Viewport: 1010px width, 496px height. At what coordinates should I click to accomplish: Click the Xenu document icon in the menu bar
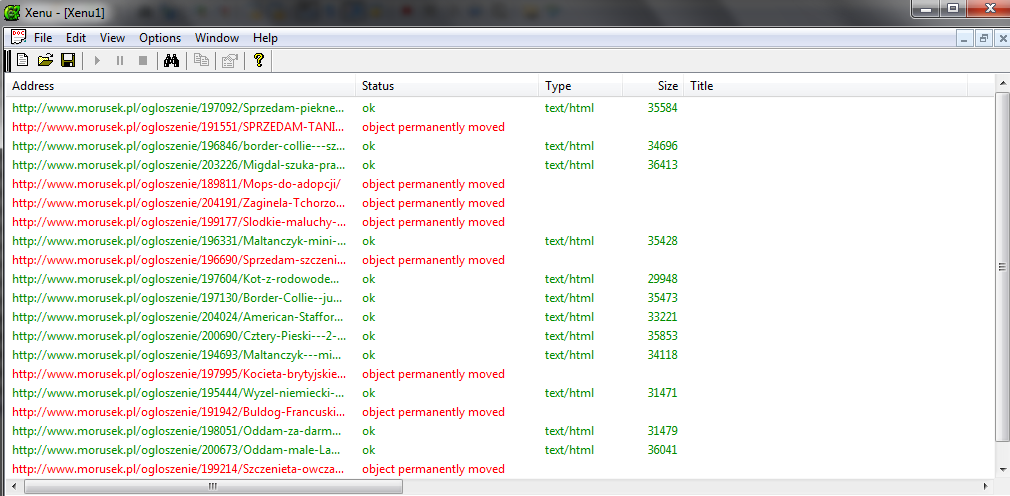tap(18, 37)
